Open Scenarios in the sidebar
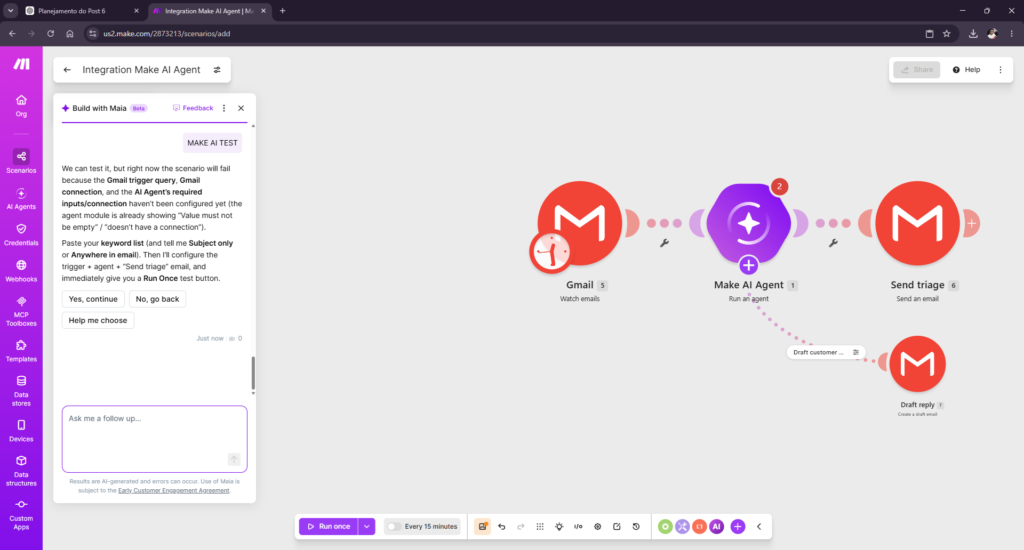Screen dimensions: 1024x550 coord(21,161)
